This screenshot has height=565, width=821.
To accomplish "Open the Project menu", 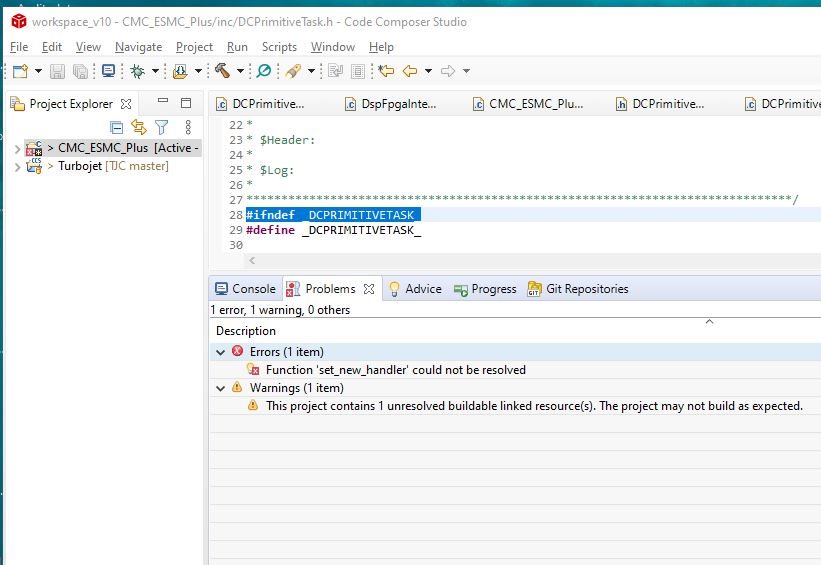I will point(194,47).
